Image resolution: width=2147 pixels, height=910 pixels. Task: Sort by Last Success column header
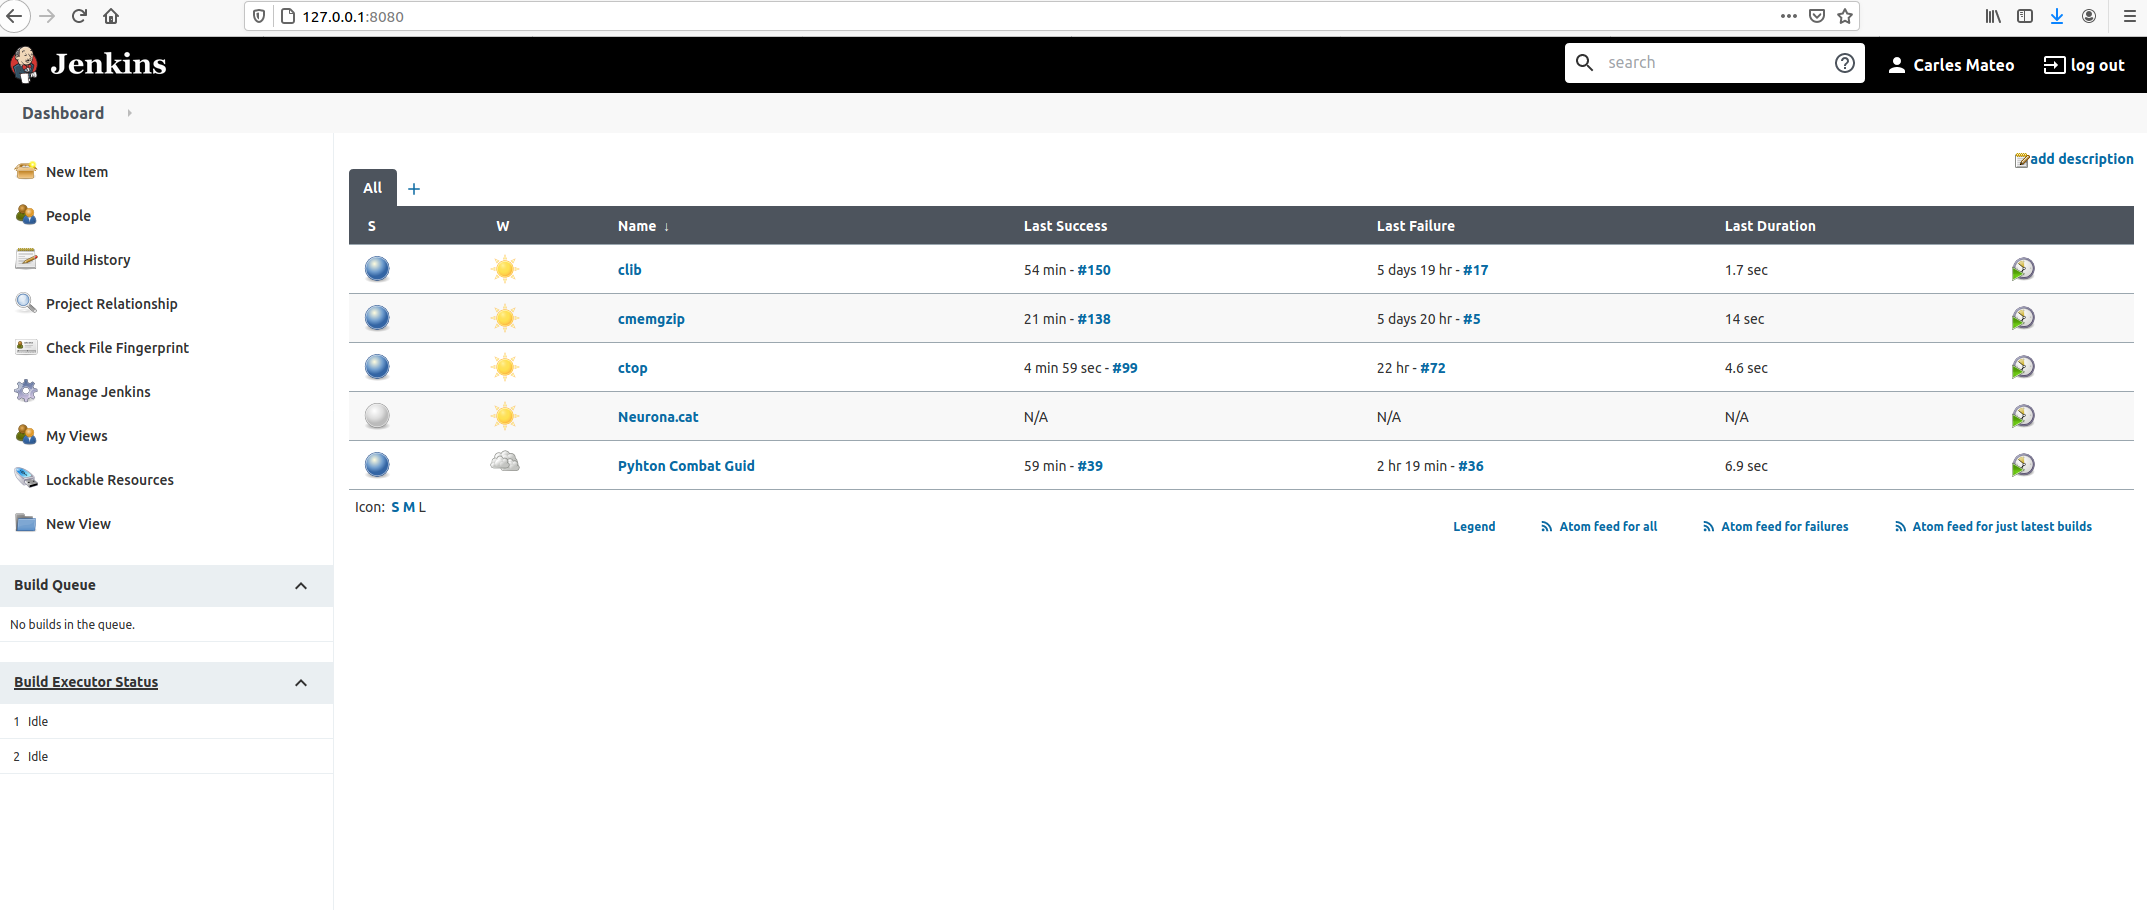click(x=1065, y=226)
